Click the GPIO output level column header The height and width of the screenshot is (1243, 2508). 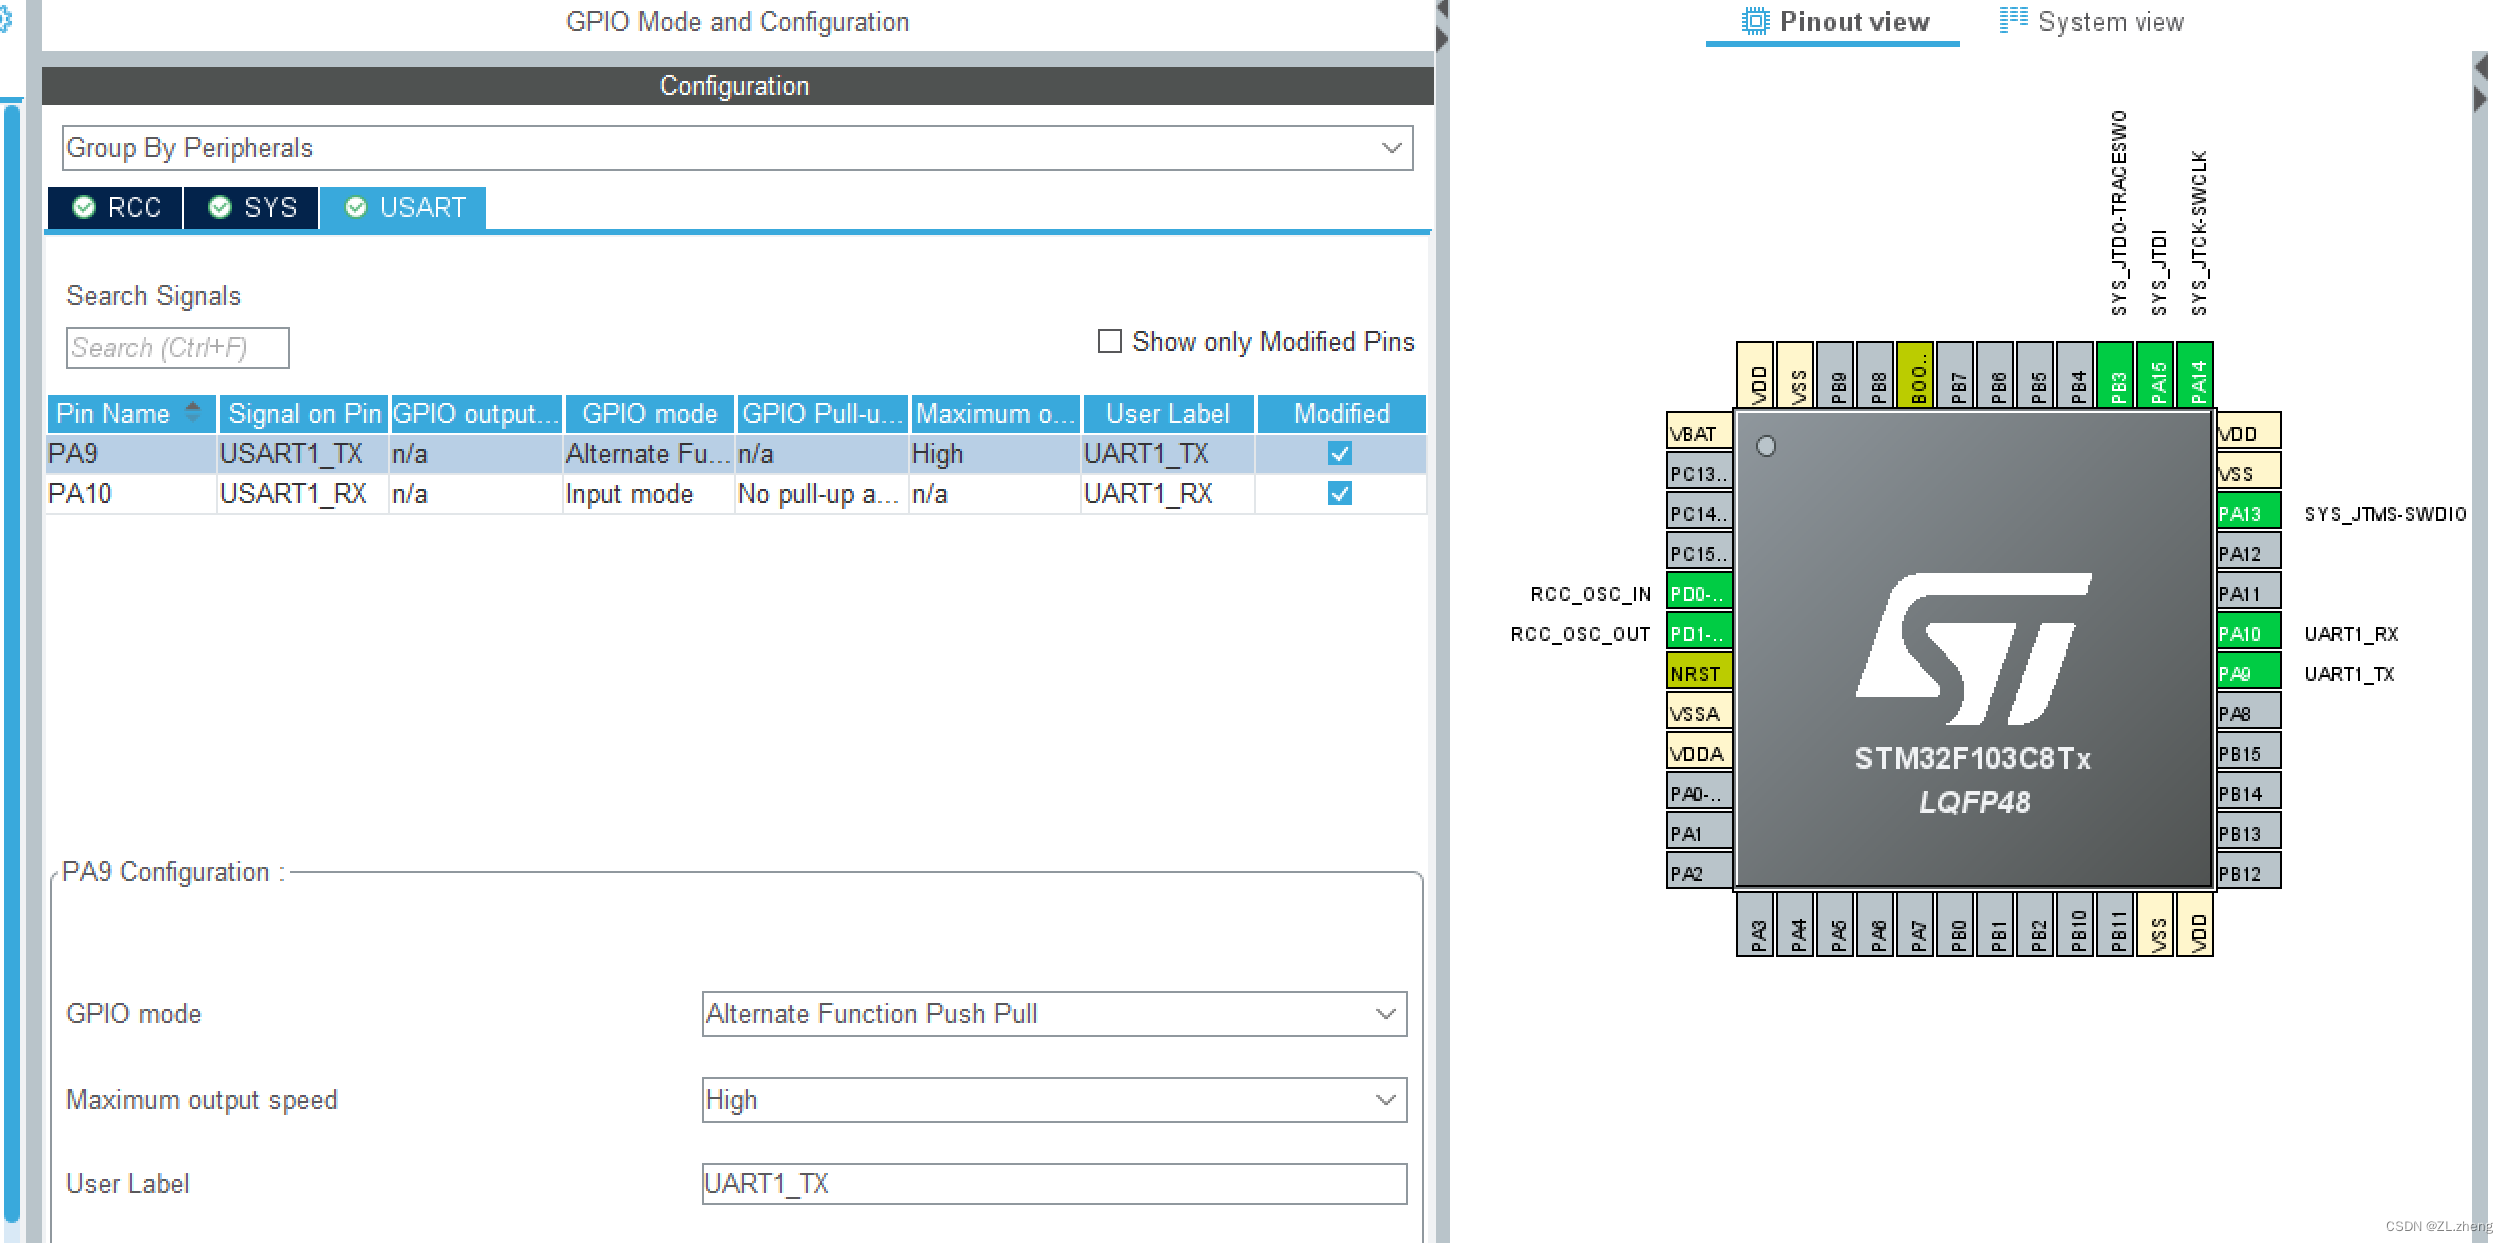pyautogui.click(x=476, y=414)
